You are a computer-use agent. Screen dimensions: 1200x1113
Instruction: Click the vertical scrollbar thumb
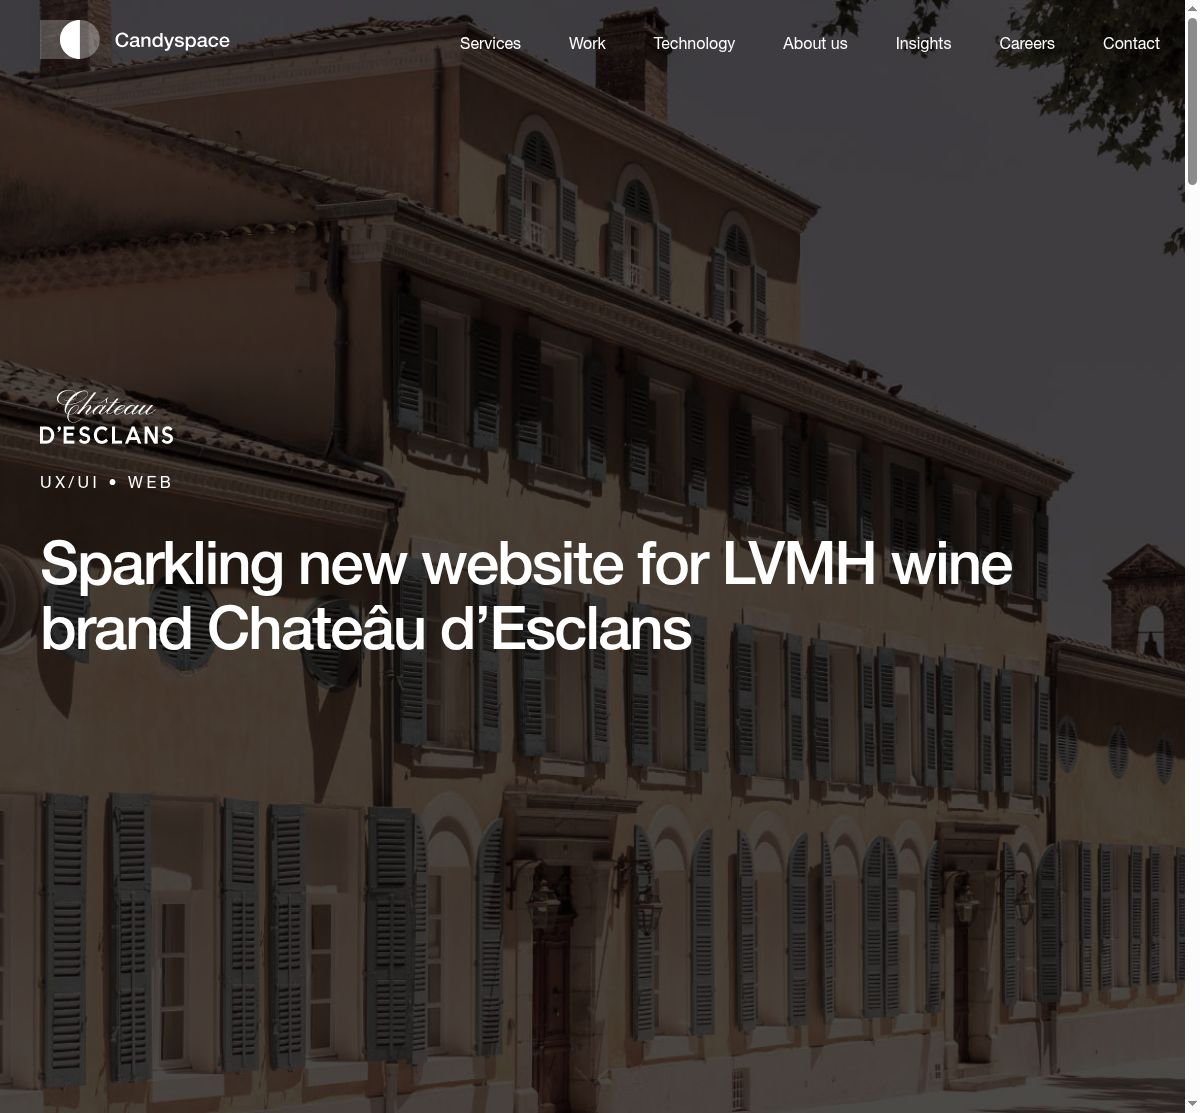click(x=1192, y=100)
